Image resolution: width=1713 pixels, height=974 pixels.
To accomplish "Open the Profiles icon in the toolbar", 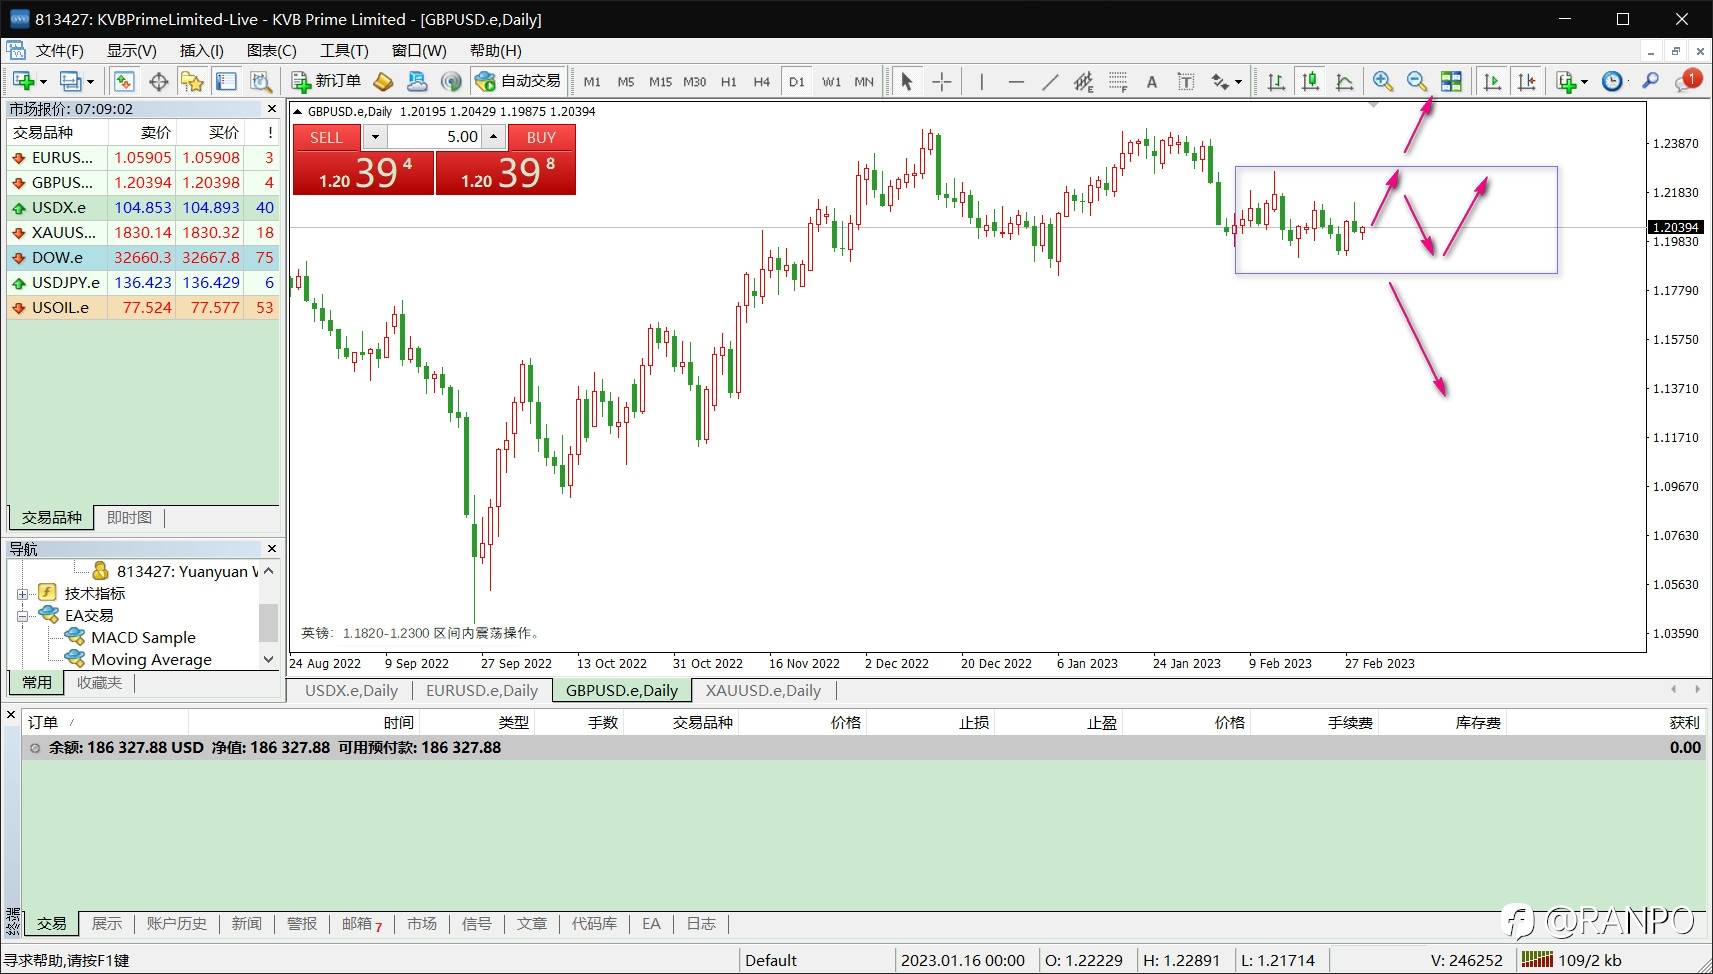I will pyautogui.click(x=71, y=81).
